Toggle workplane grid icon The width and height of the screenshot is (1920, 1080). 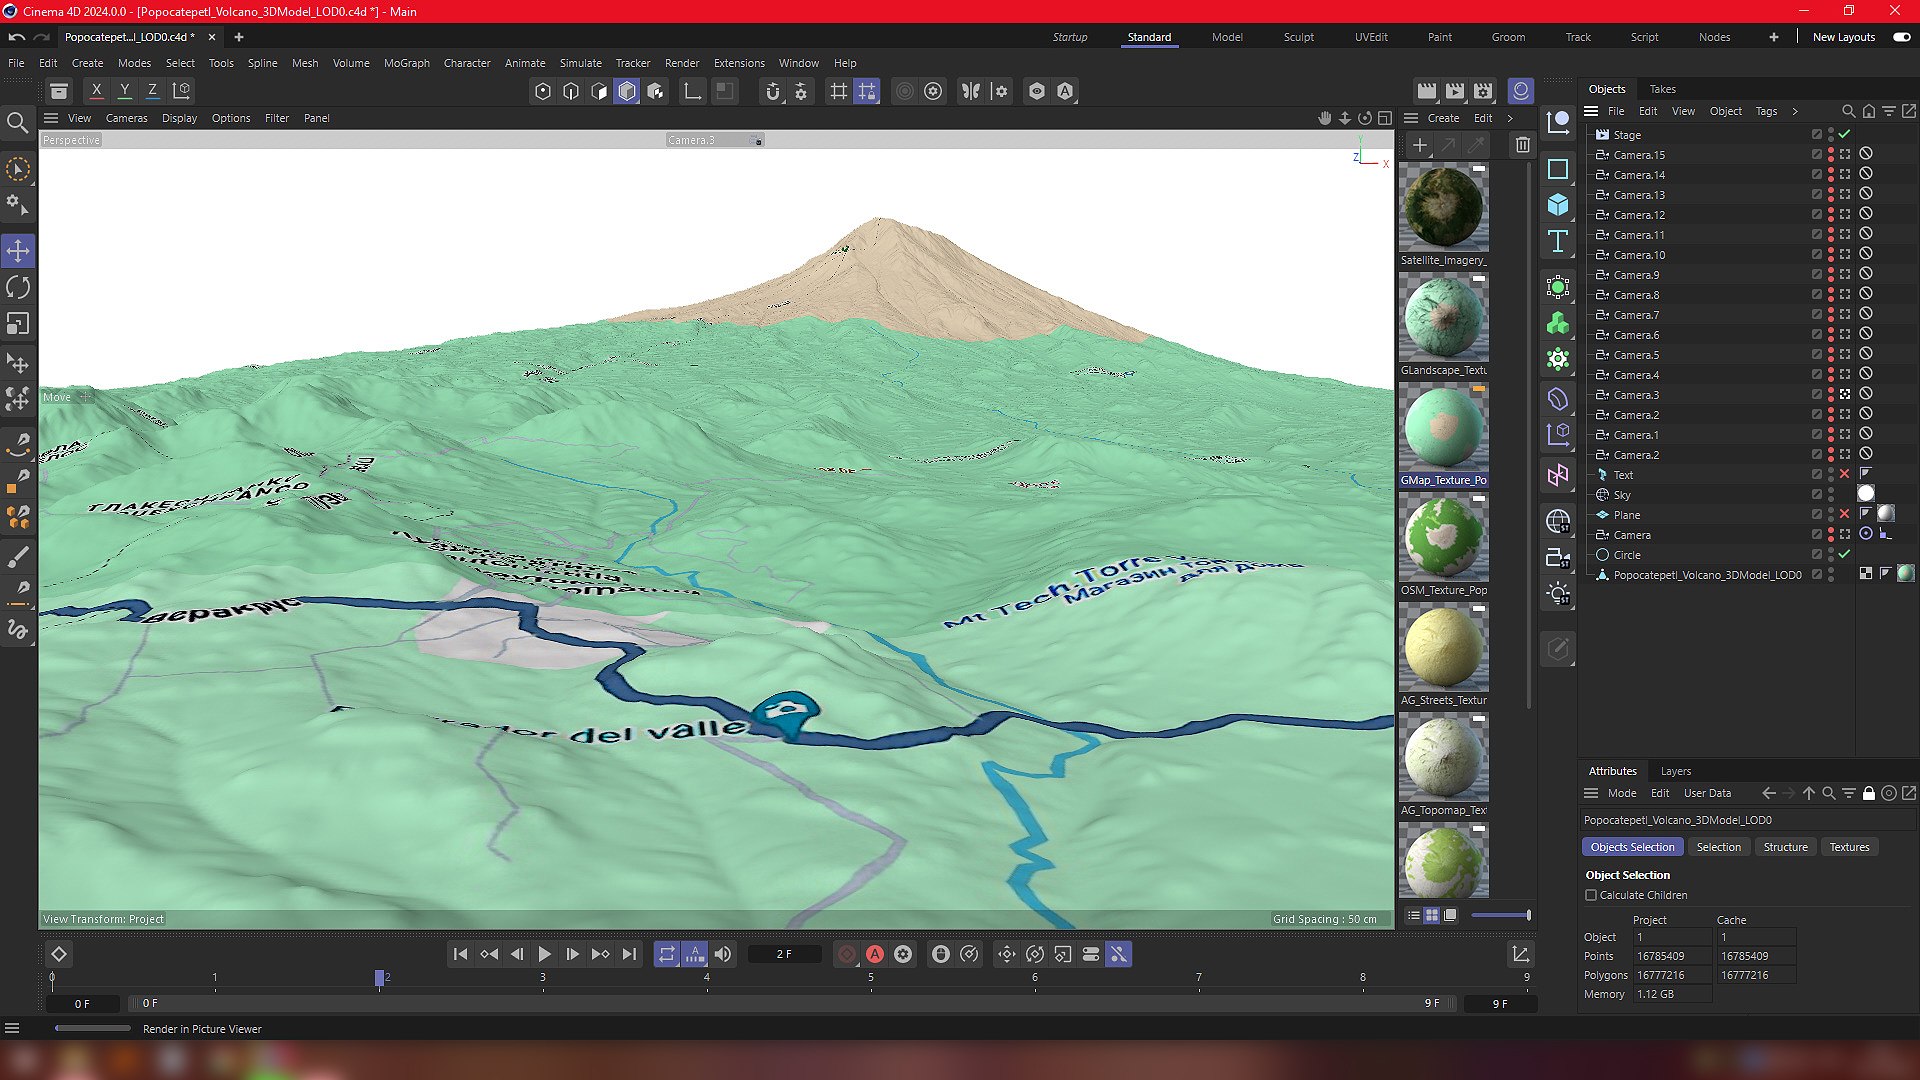(839, 91)
